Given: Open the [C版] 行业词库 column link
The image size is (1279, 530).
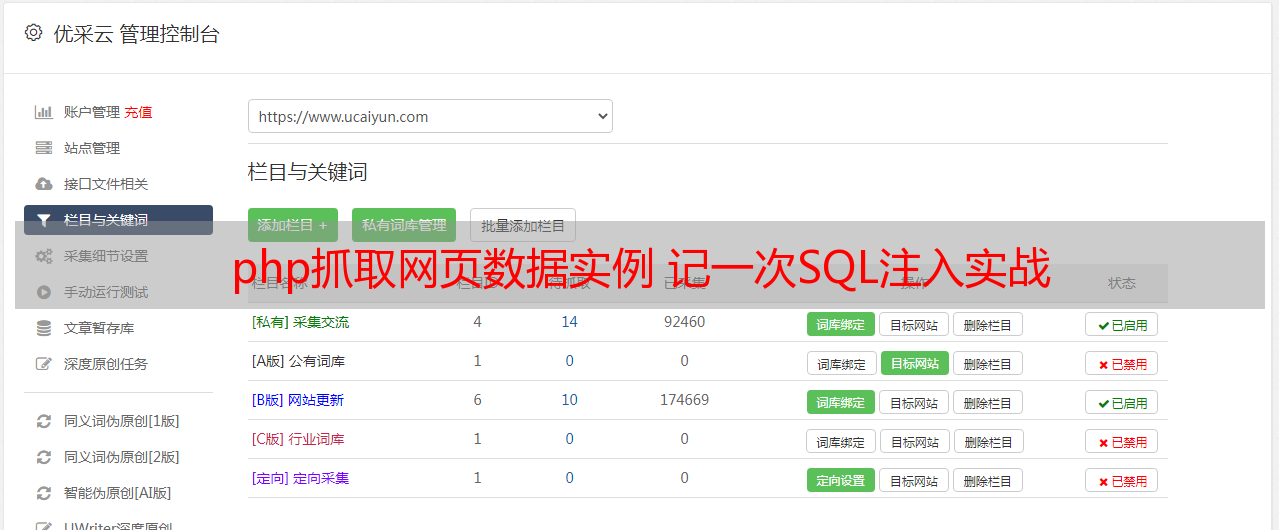Looking at the screenshot, I should pyautogui.click(x=297, y=439).
